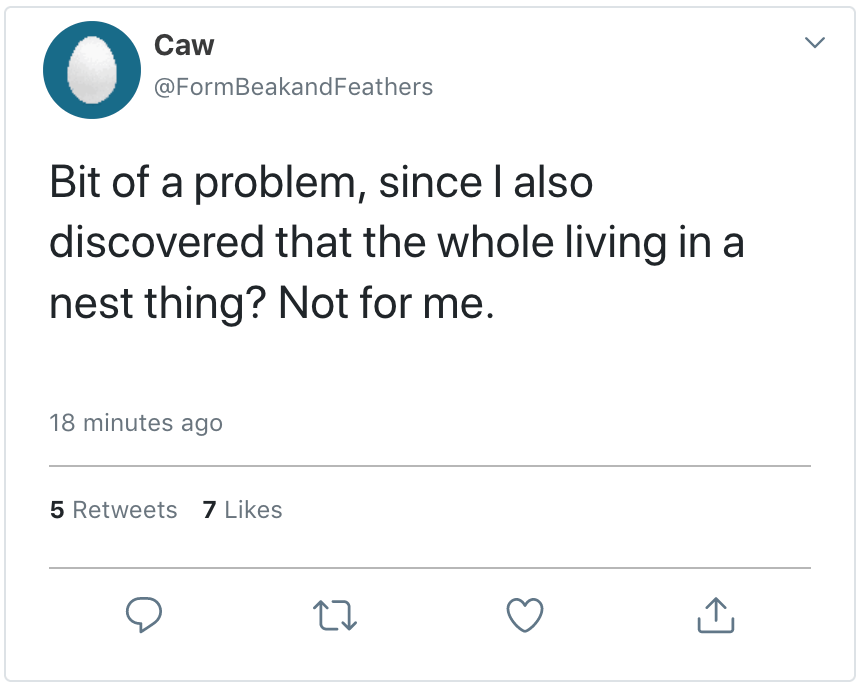
Task: Reply to Caw's tweet
Action: tap(144, 614)
